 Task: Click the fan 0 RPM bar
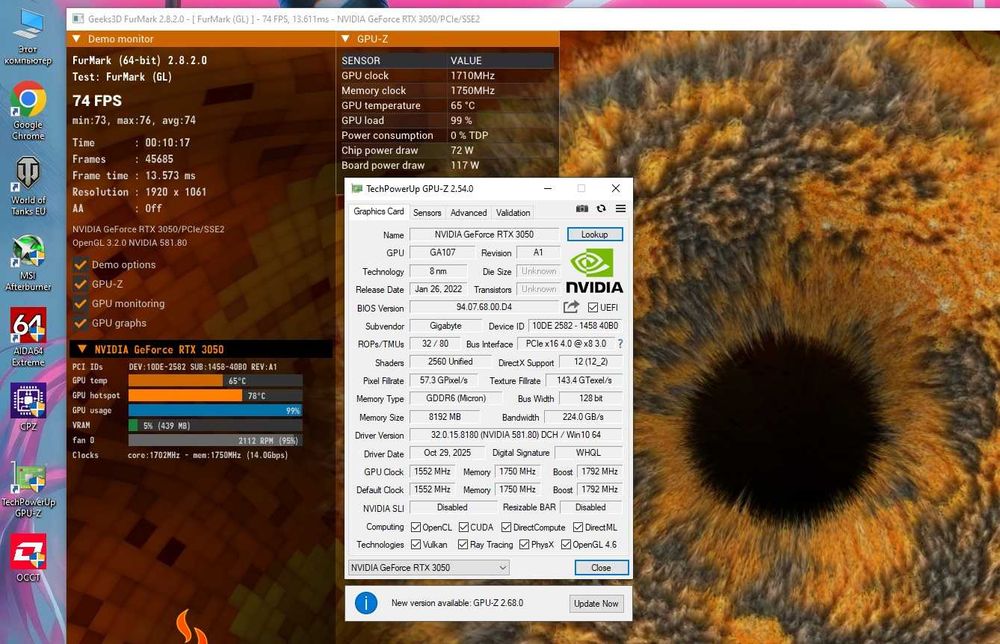click(x=215, y=441)
